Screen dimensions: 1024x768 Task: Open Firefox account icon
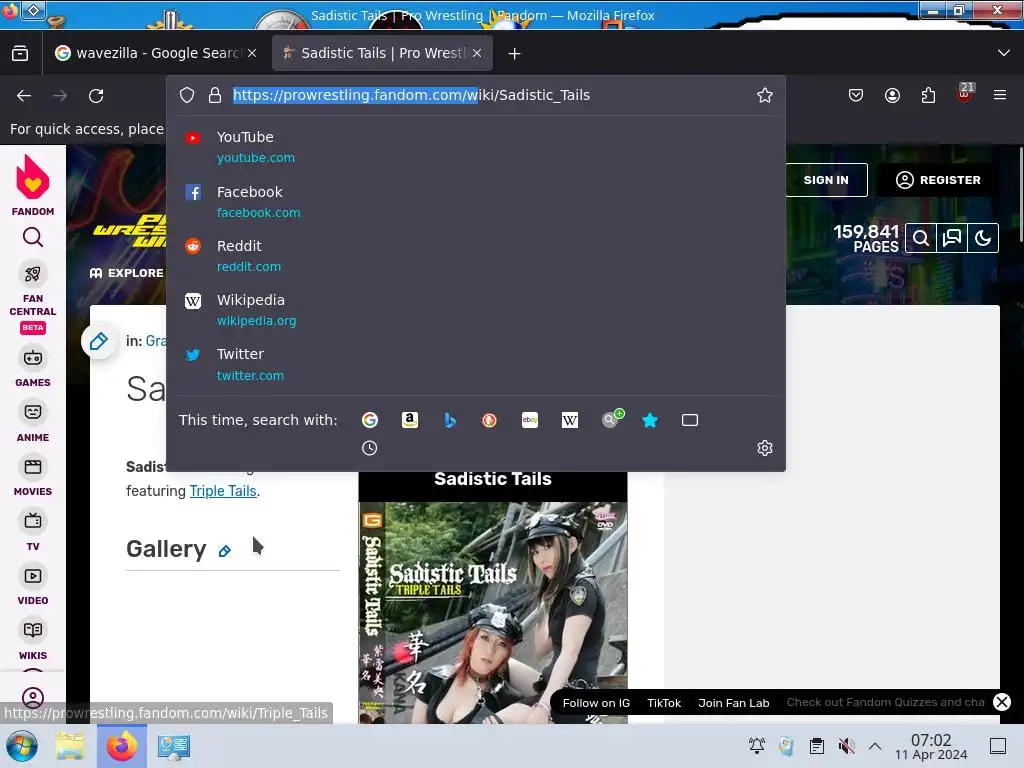pyautogui.click(x=892, y=95)
